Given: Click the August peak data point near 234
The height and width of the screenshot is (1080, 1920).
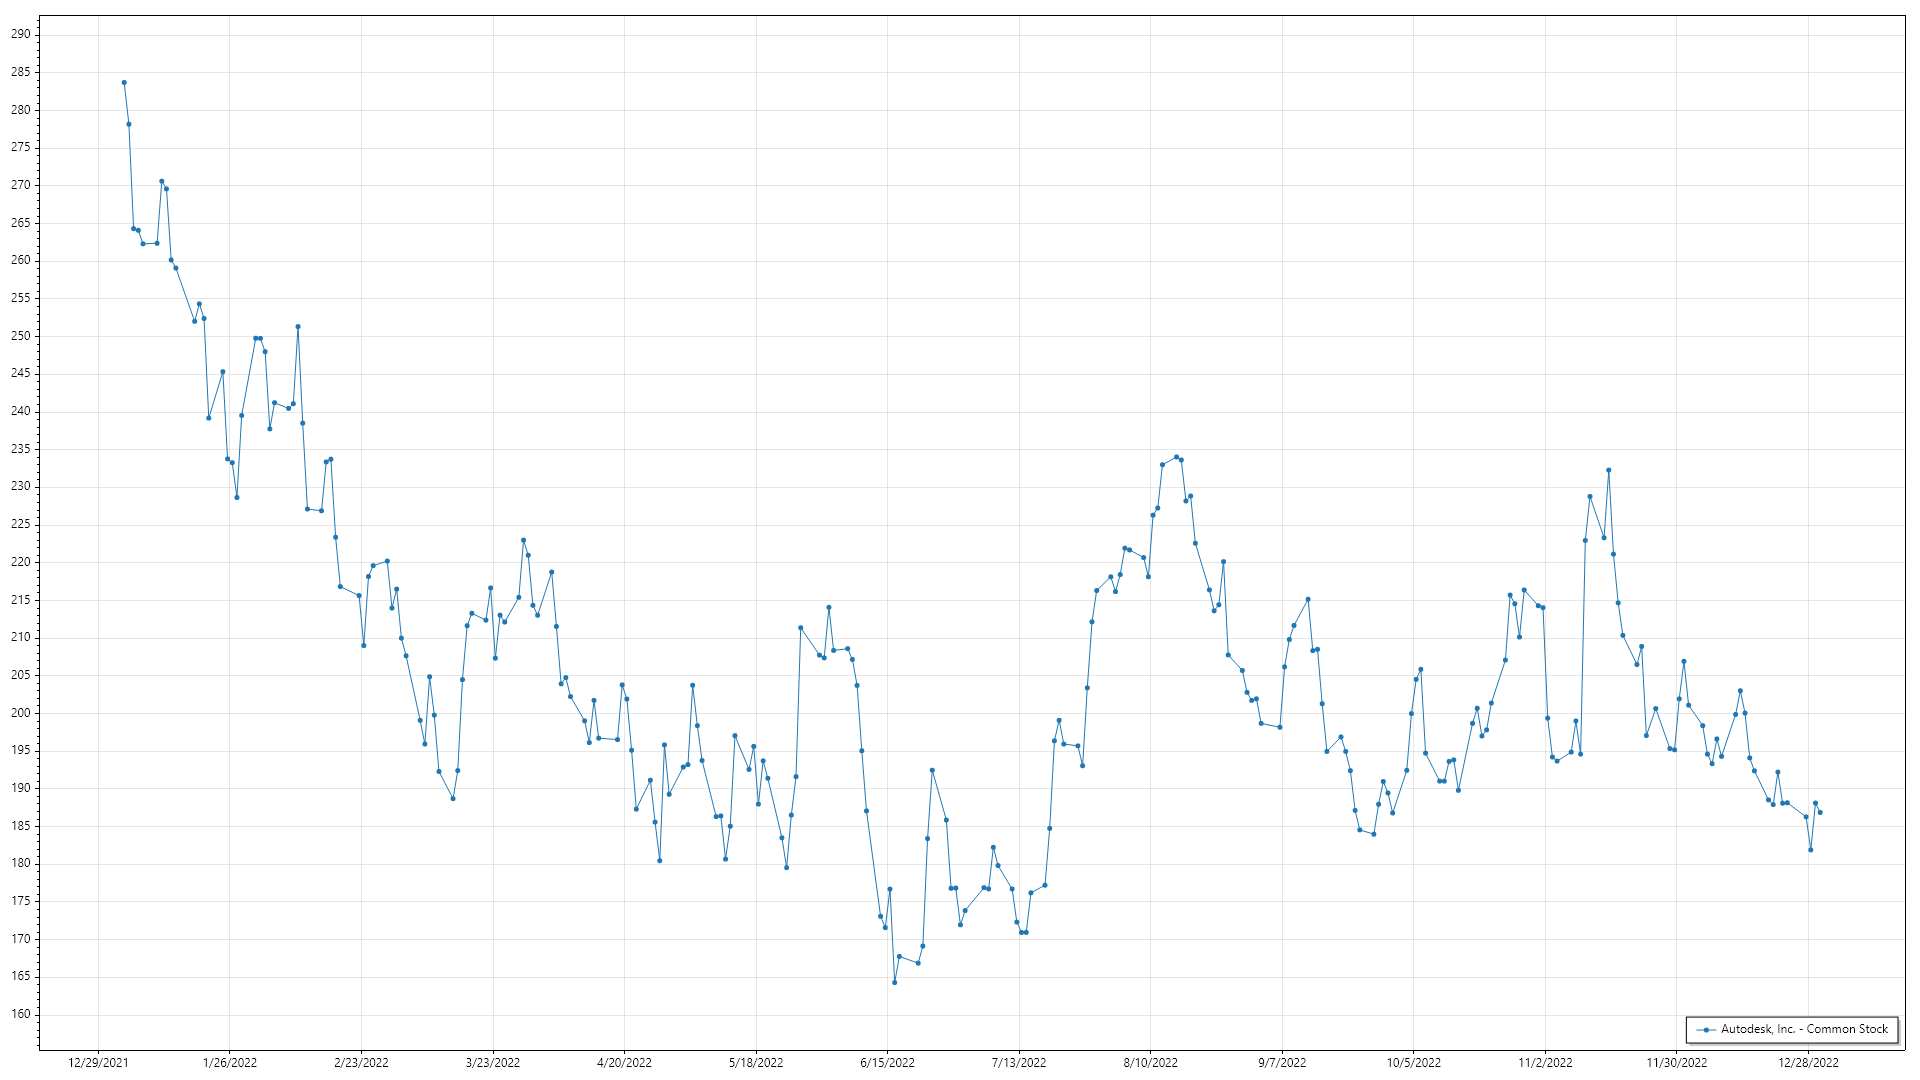Looking at the screenshot, I should (1176, 457).
